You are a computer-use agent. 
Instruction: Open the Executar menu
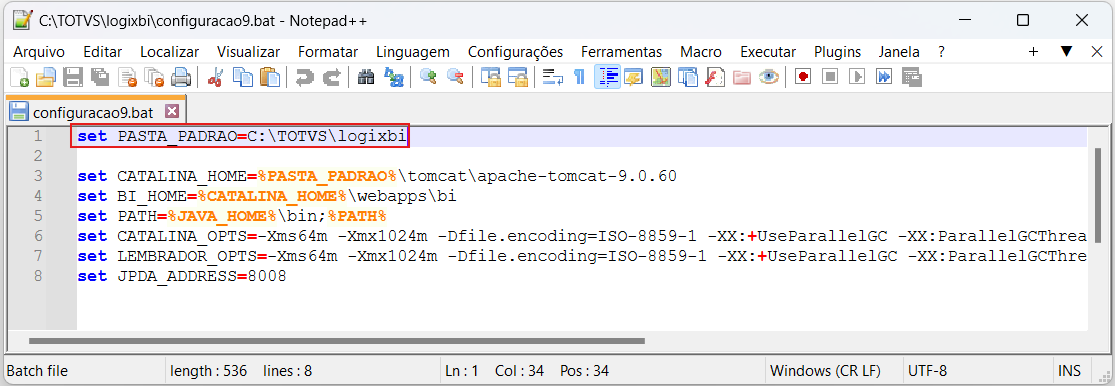768,52
